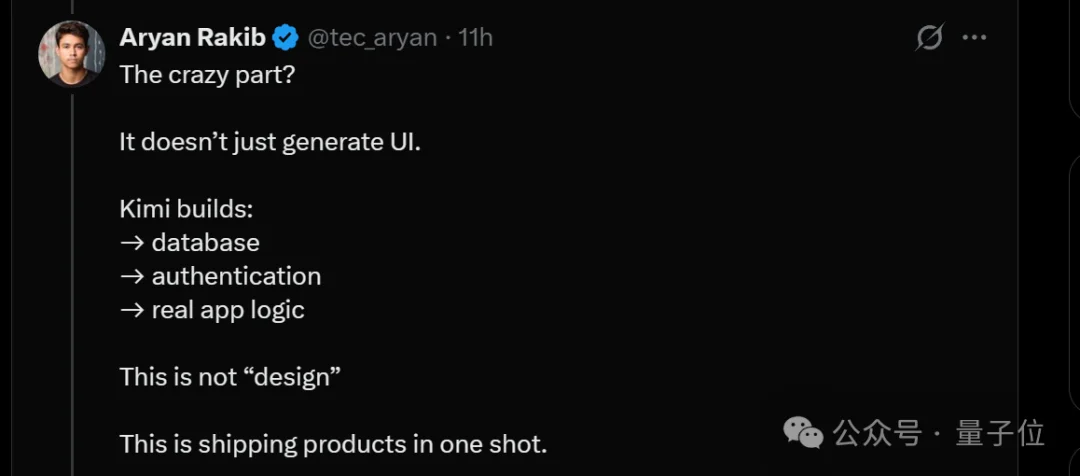Viewport: 1080px width, 476px height.
Task: Click the word "authentication" in list
Action: [x=236, y=276]
